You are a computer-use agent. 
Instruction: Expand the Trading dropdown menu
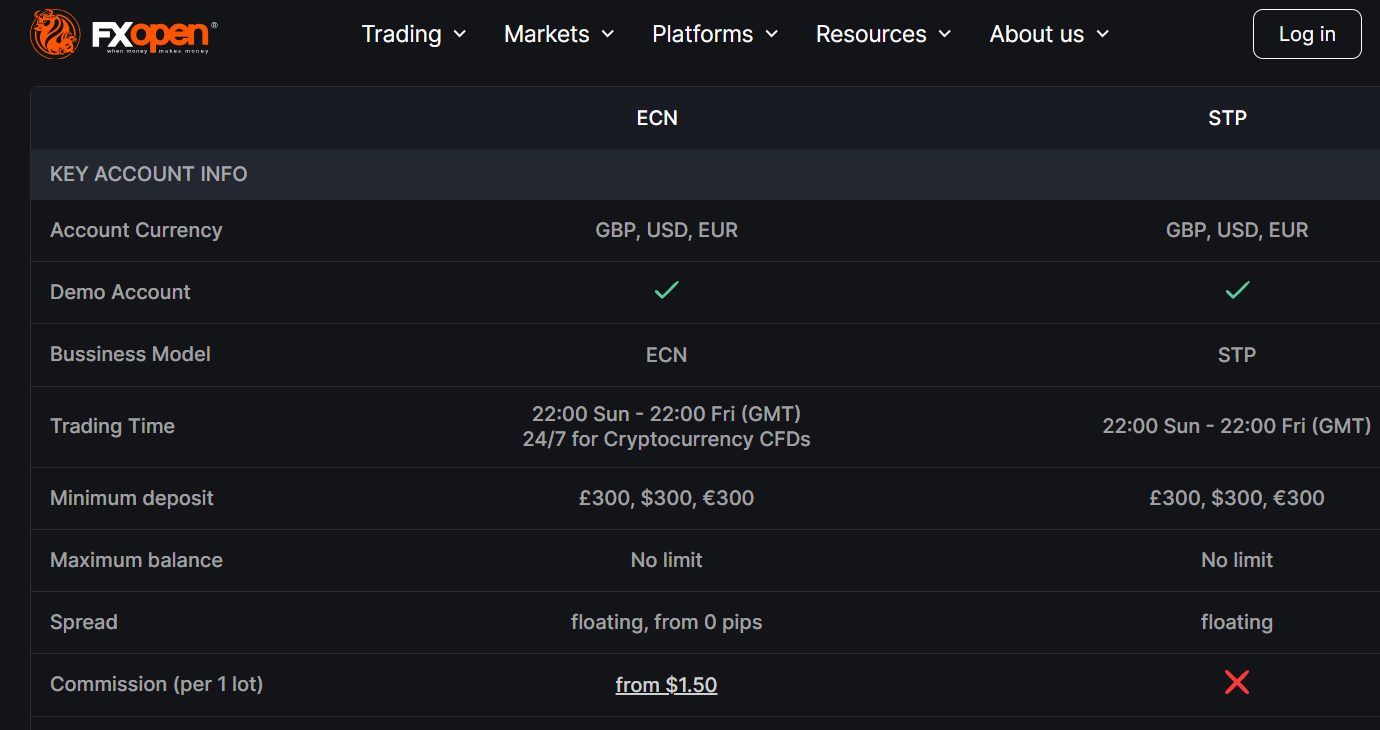(x=414, y=34)
